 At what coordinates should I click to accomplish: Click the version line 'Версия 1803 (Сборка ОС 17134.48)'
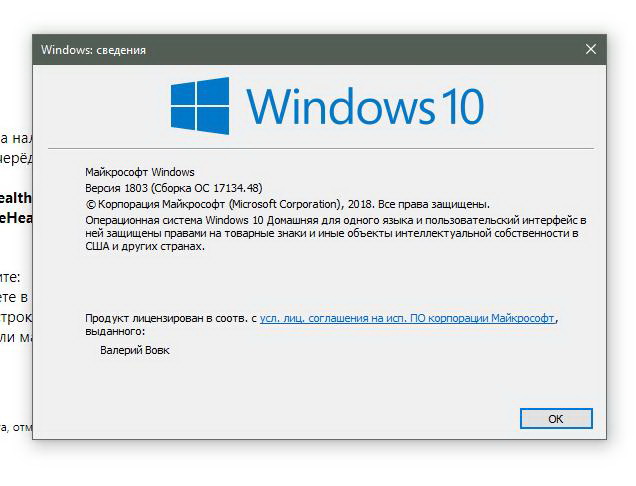(x=174, y=188)
